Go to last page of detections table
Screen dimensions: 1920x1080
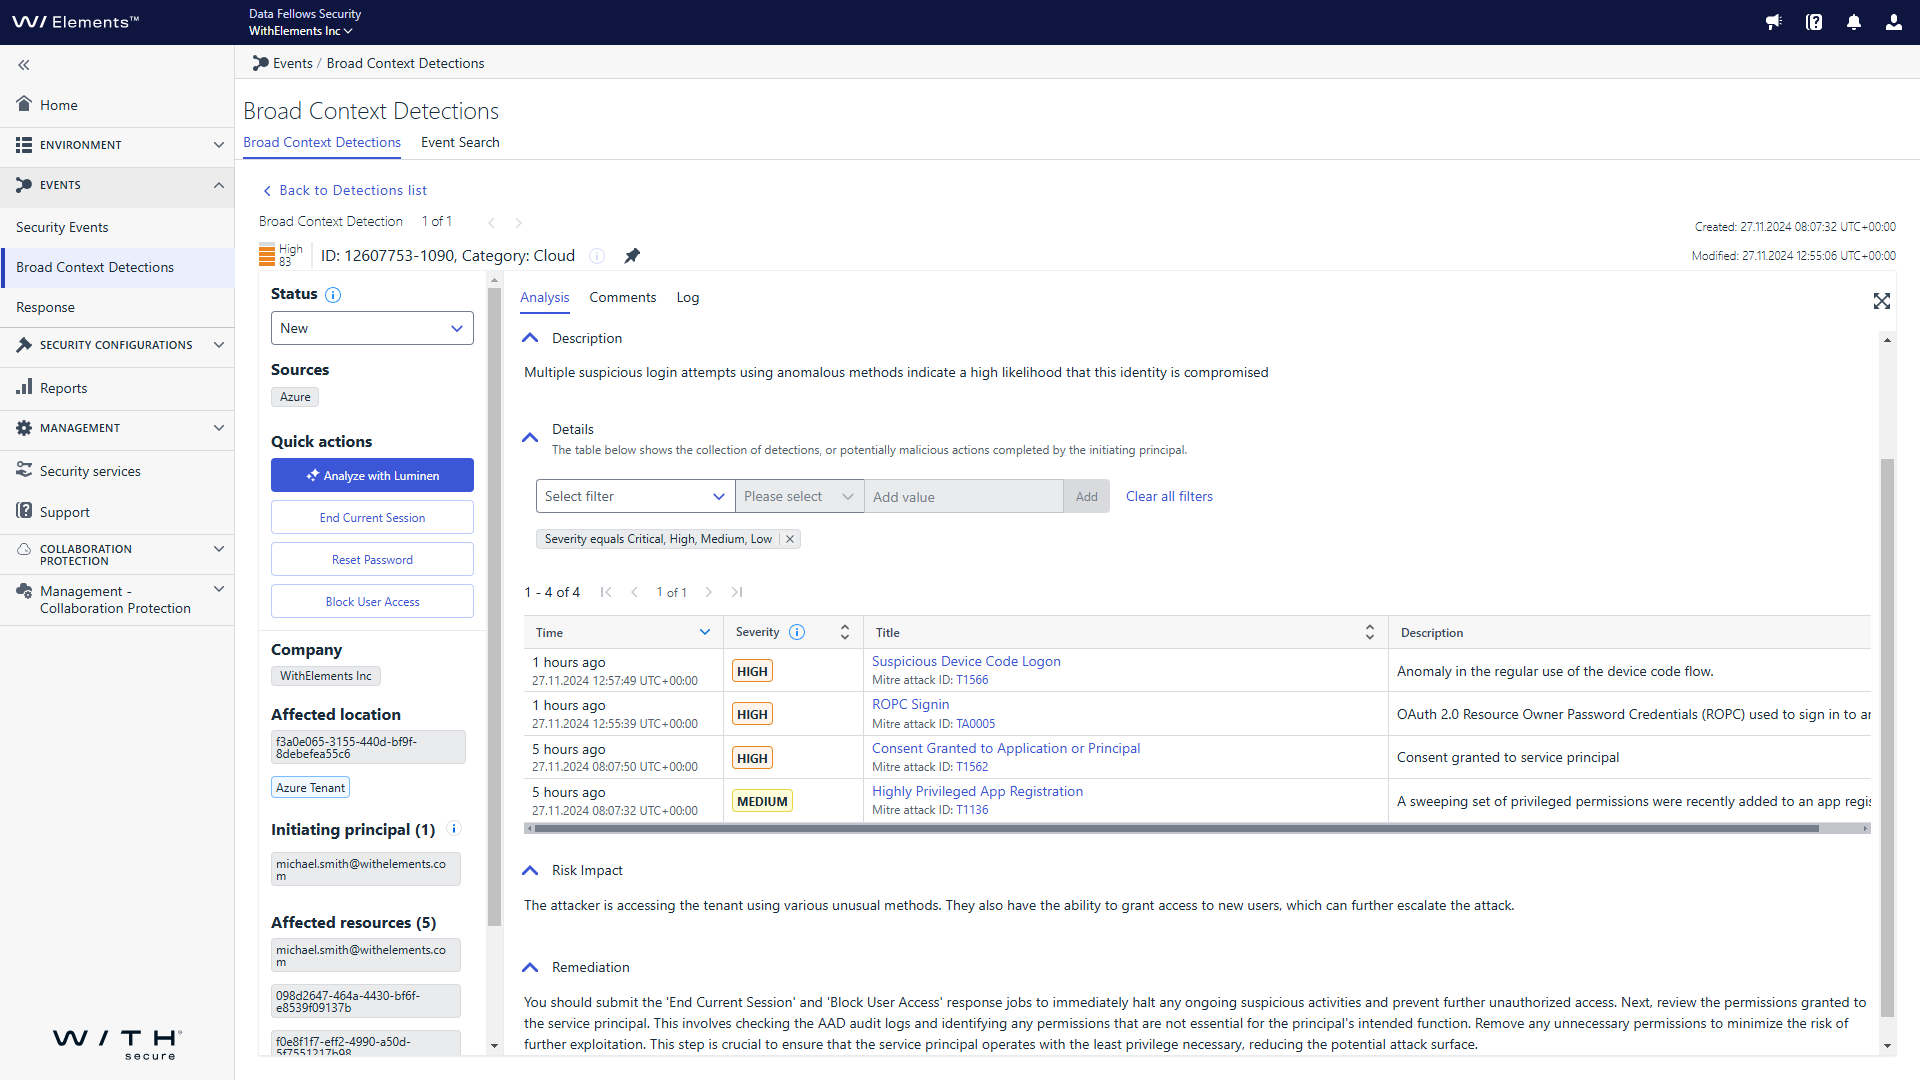[x=737, y=592]
